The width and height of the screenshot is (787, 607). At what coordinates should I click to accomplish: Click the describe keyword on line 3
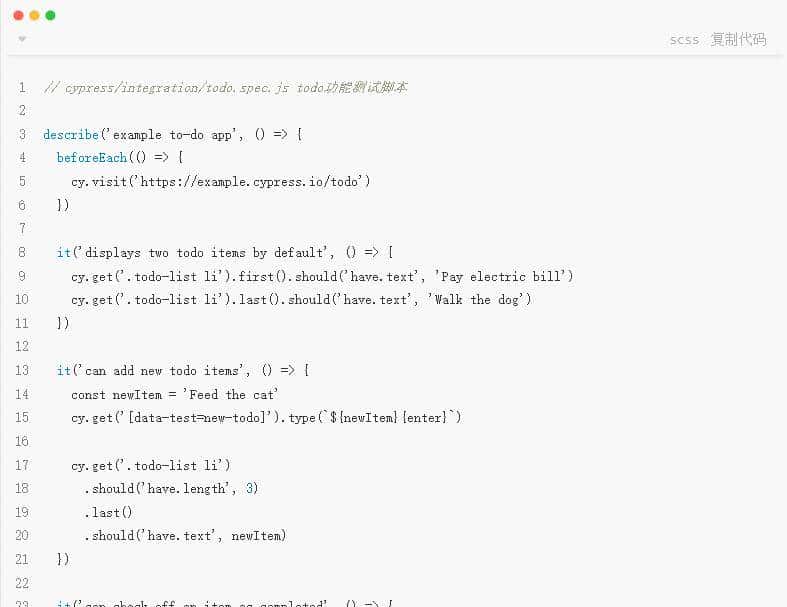(x=70, y=134)
